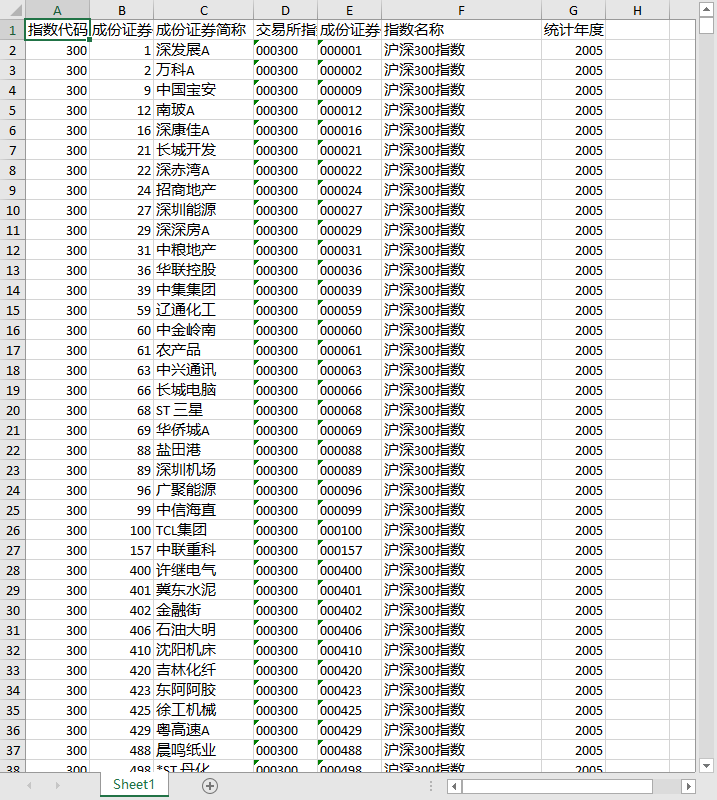
Task: Click cell 157 in column B
Action: [x=121, y=550]
